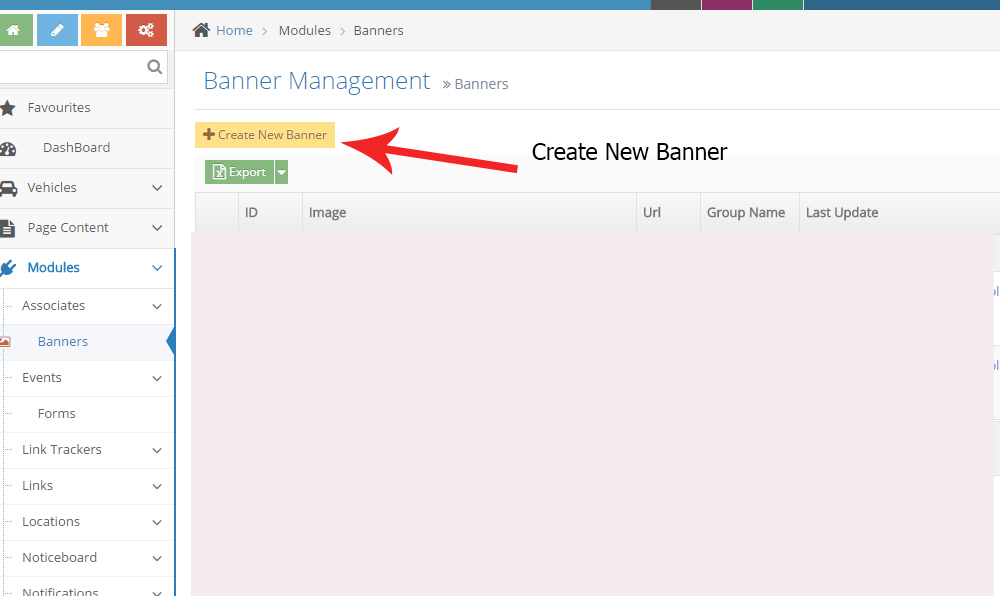This screenshot has height=596, width=1000.
Task: Expand the Noticeboard sidebar section
Action: click(x=59, y=557)
